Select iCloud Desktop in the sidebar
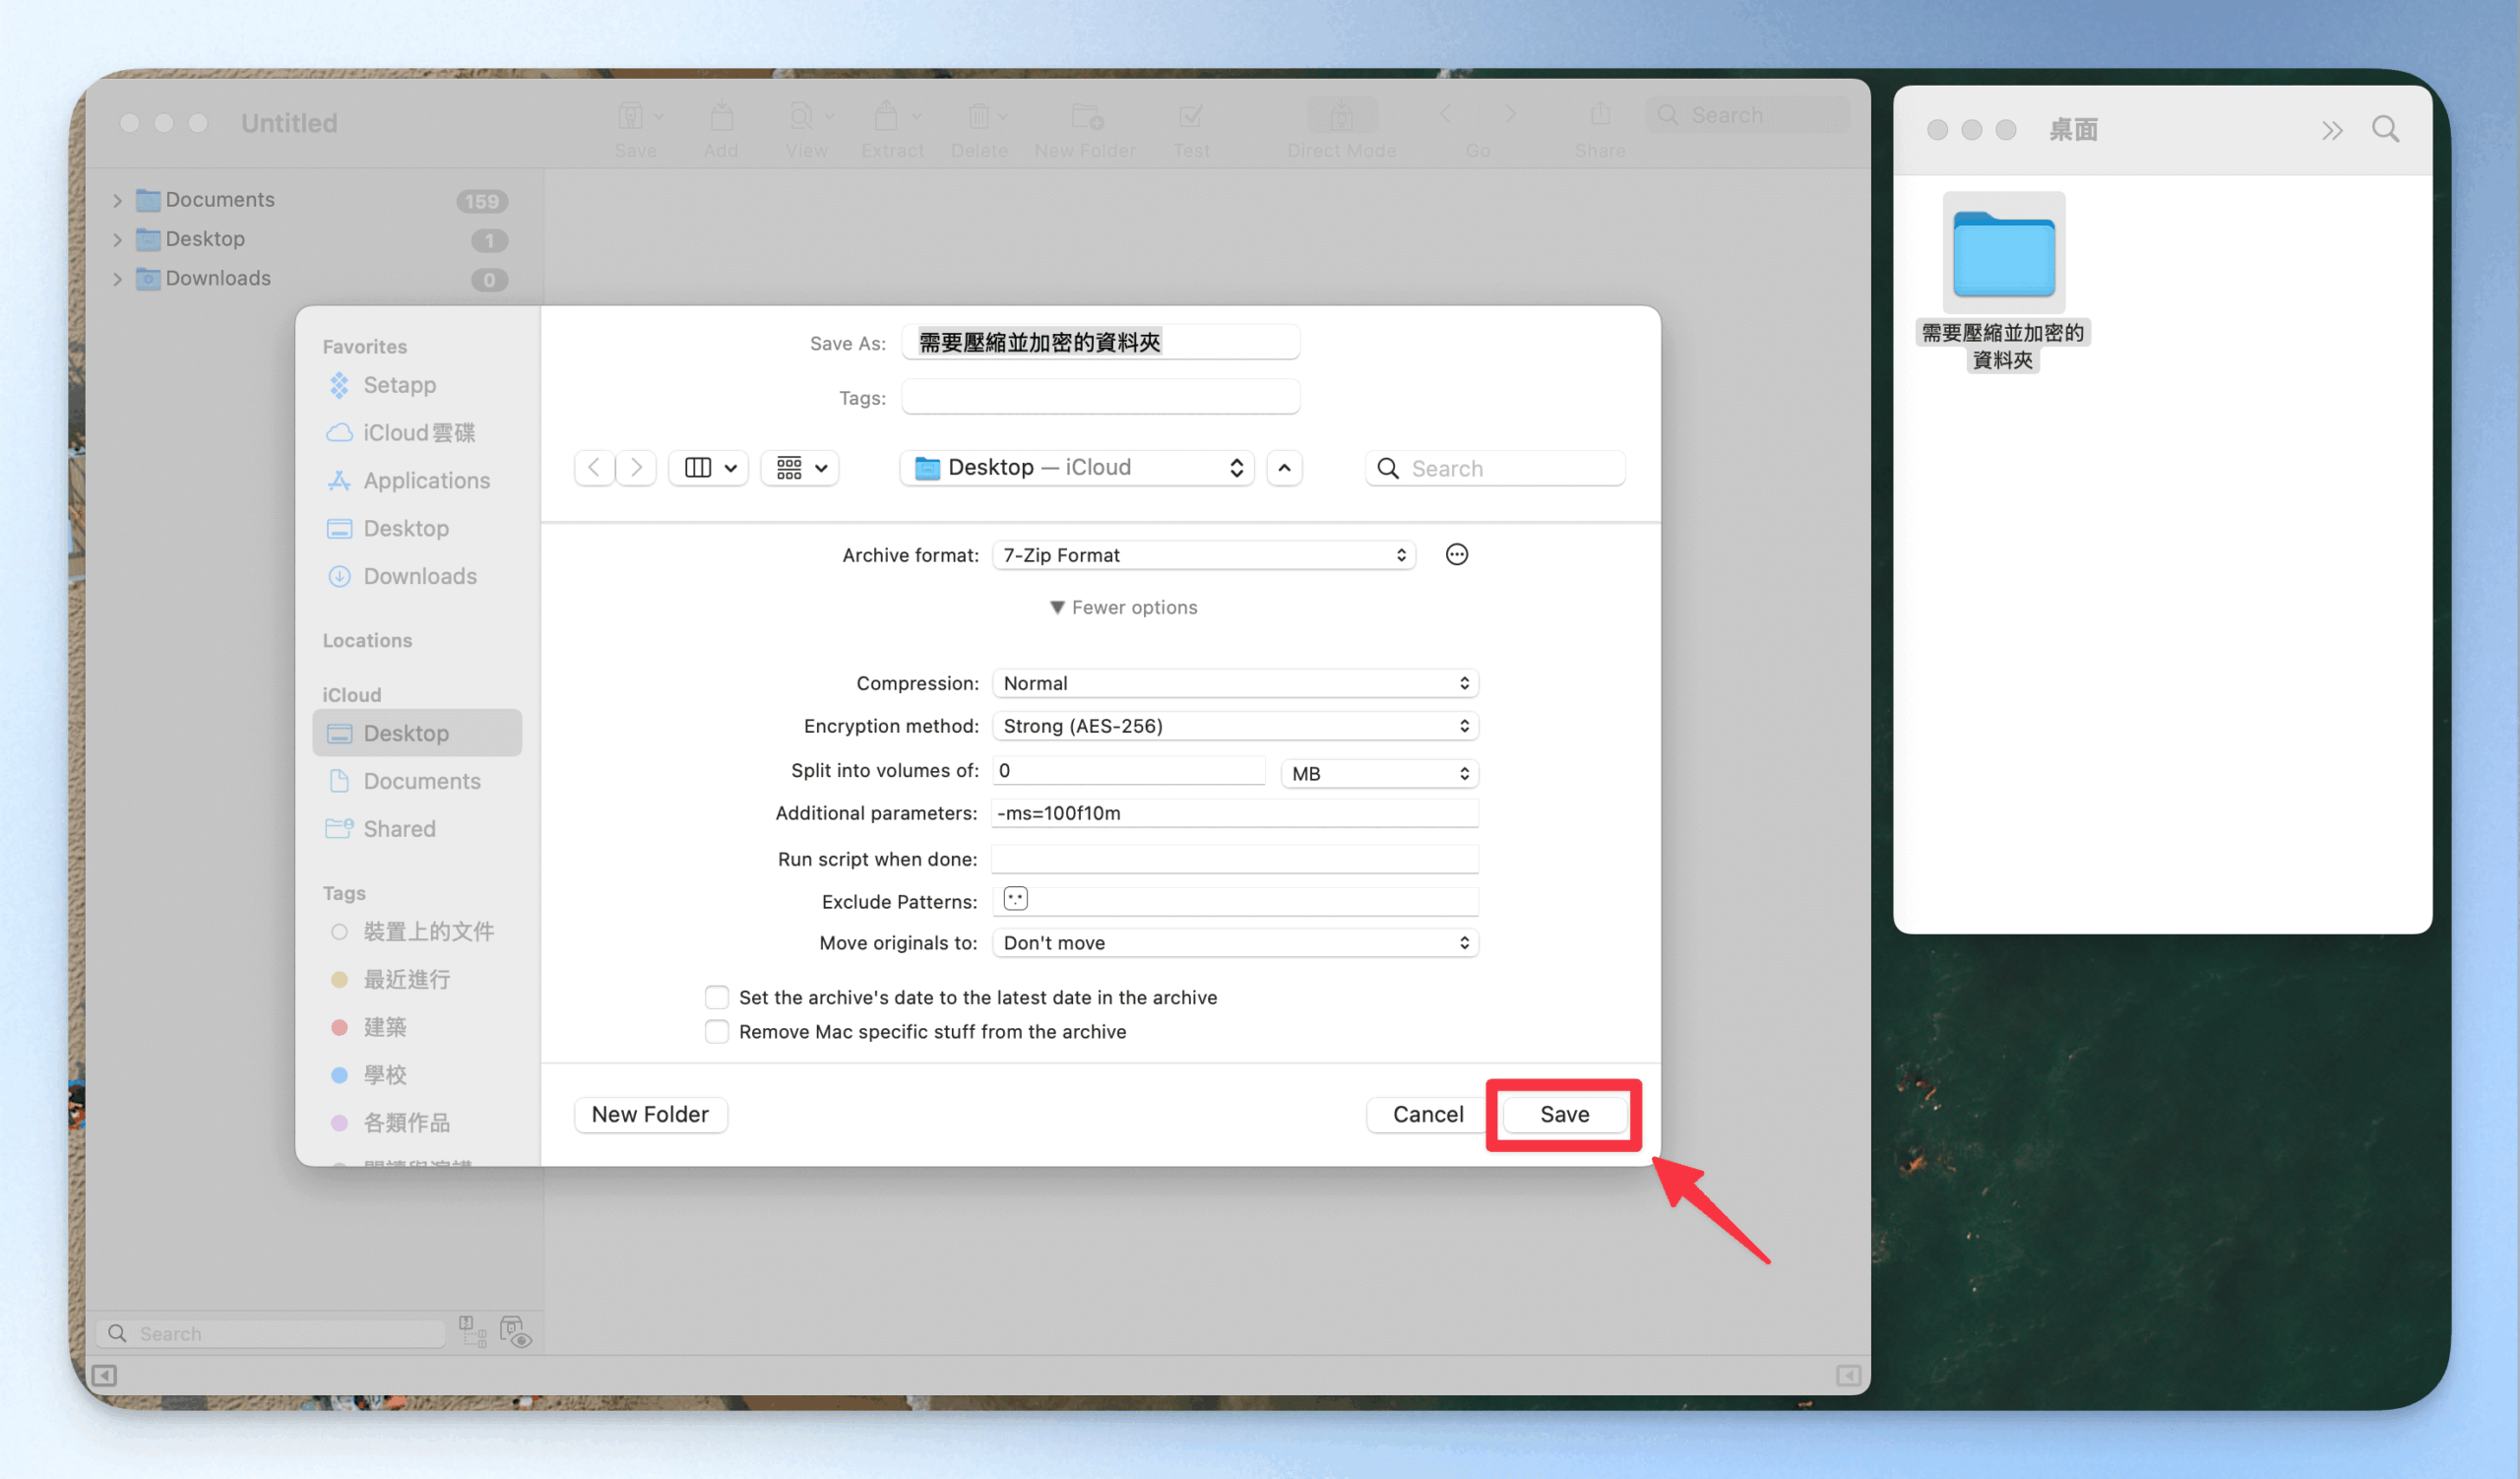The image size is (2520, 1479). pos(405,733)
